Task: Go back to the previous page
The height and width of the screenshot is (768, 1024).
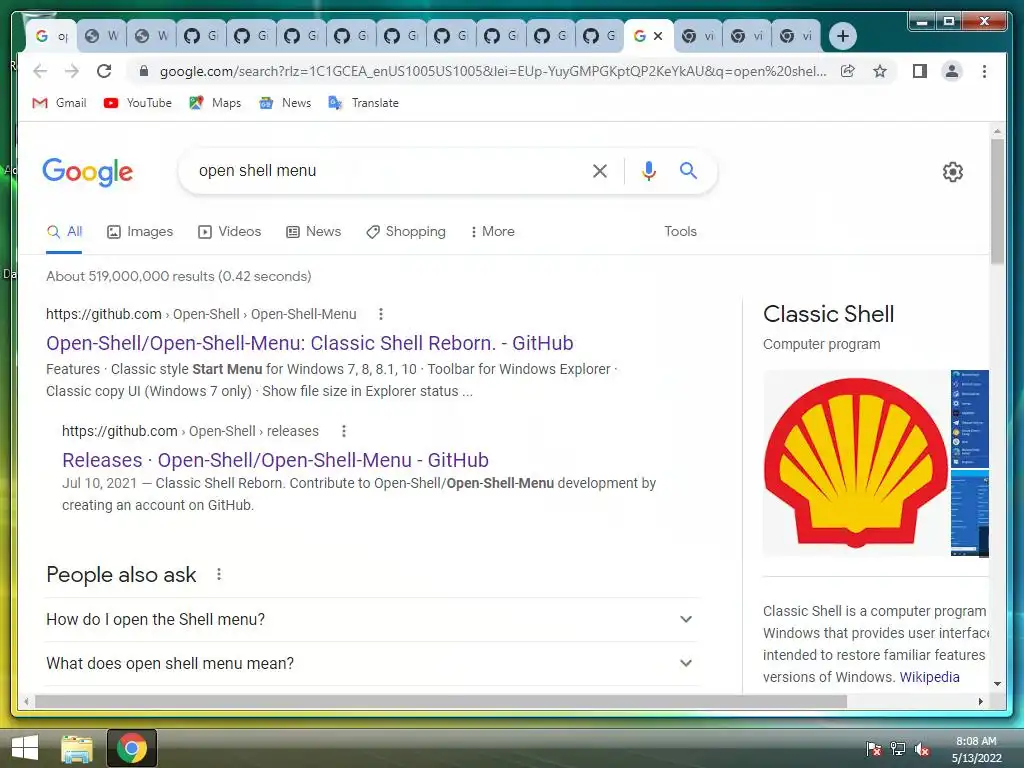Action: [40, 71]
